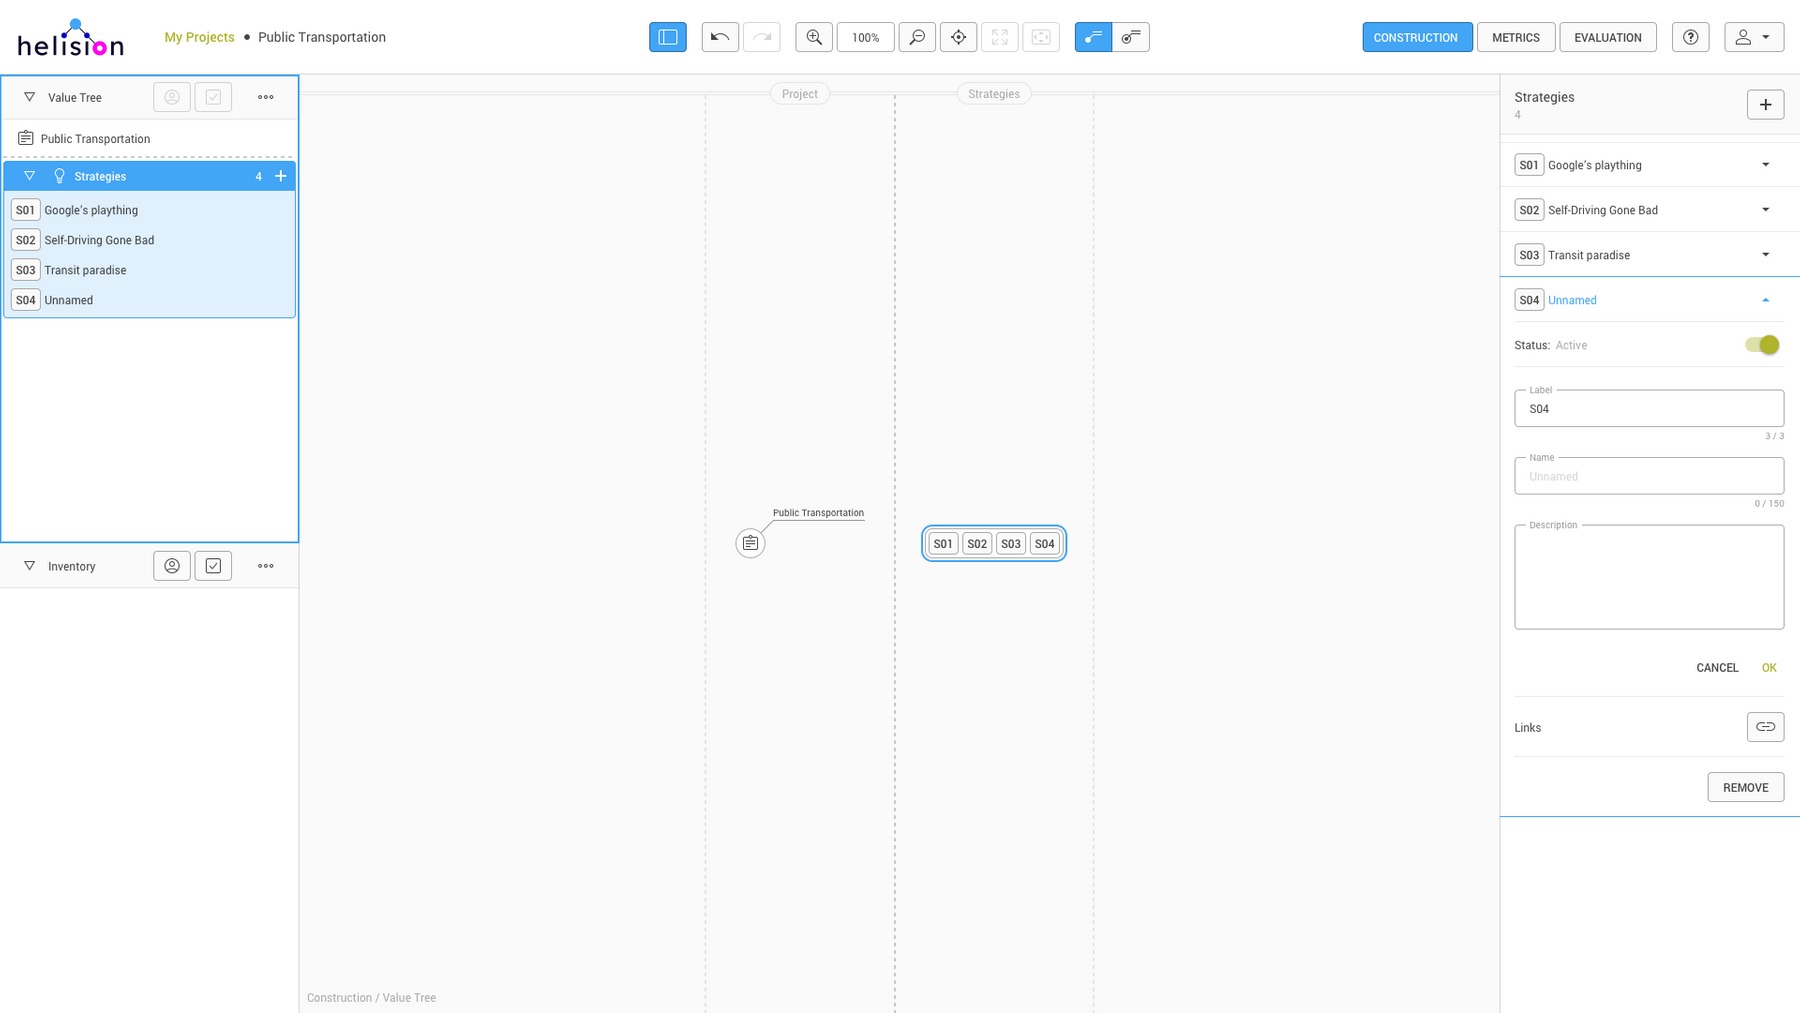The image size is (1800, 1013).
Task: Expand the S01 Google's plaything strategy
Action: click(1765, 165)
